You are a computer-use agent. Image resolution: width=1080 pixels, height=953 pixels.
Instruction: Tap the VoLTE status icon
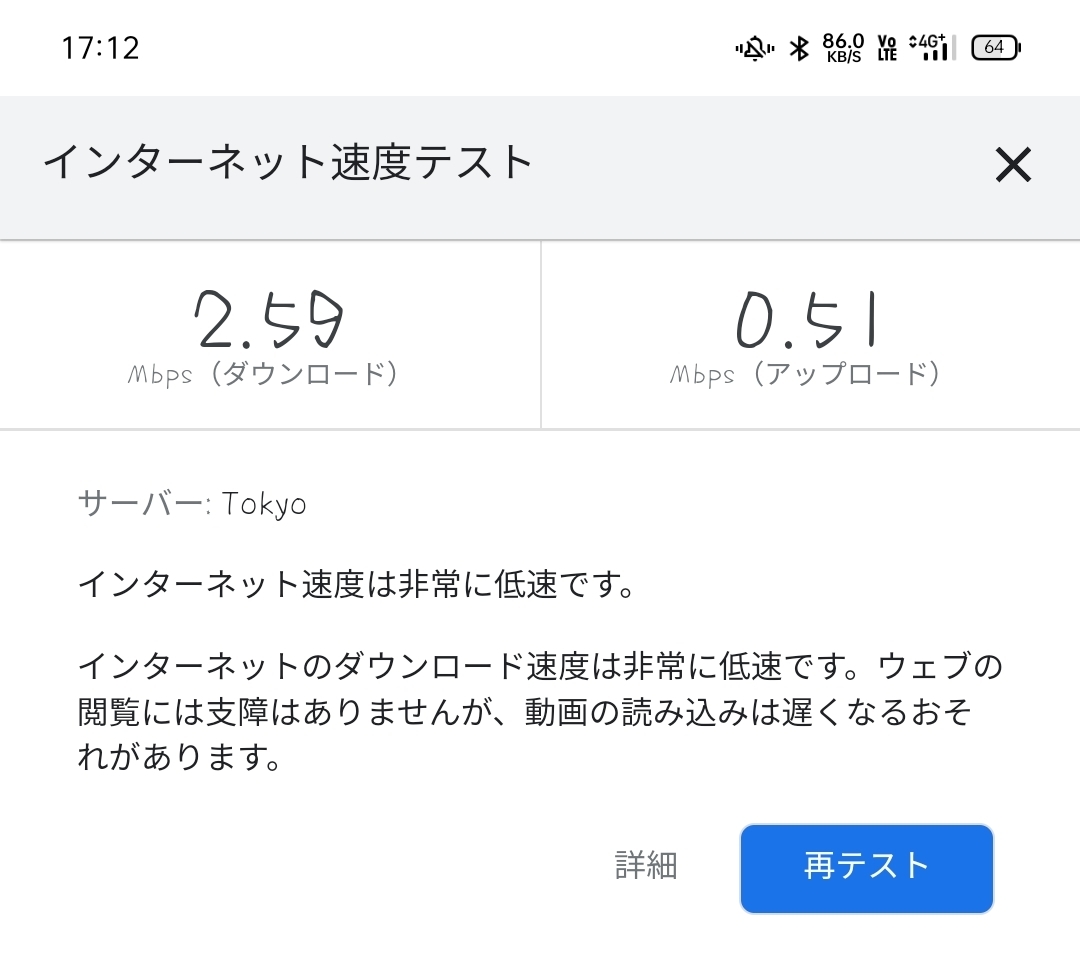click(x=887, y=48)
